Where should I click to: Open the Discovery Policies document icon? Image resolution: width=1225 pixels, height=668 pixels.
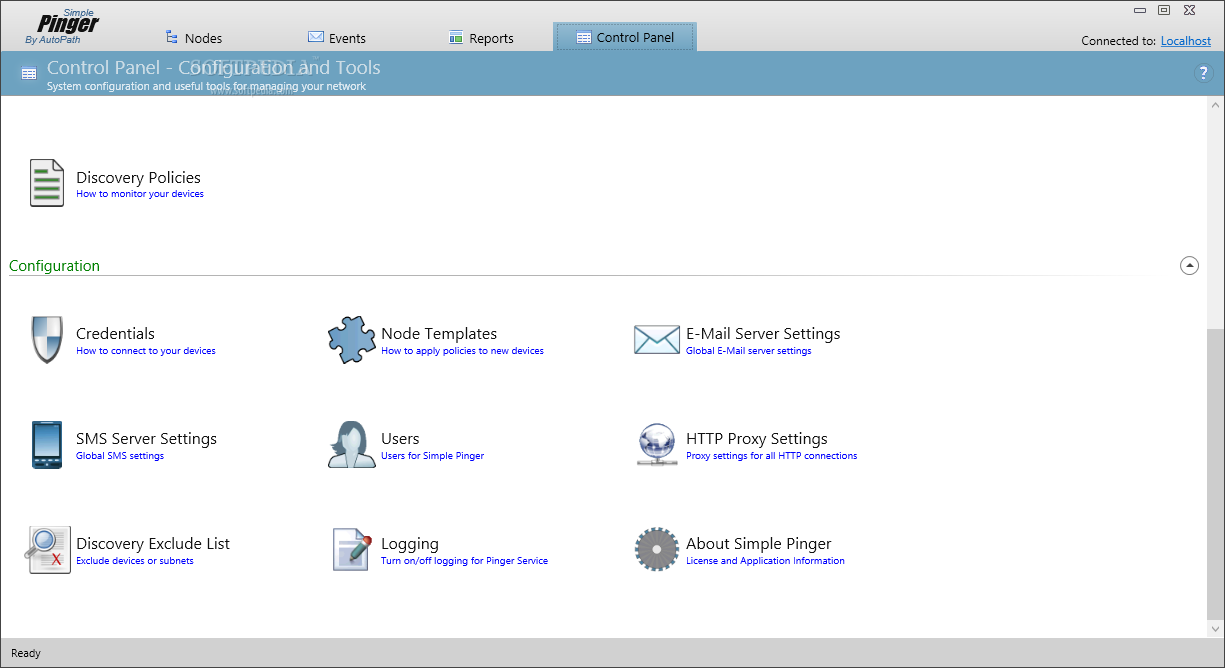[47, 183]
